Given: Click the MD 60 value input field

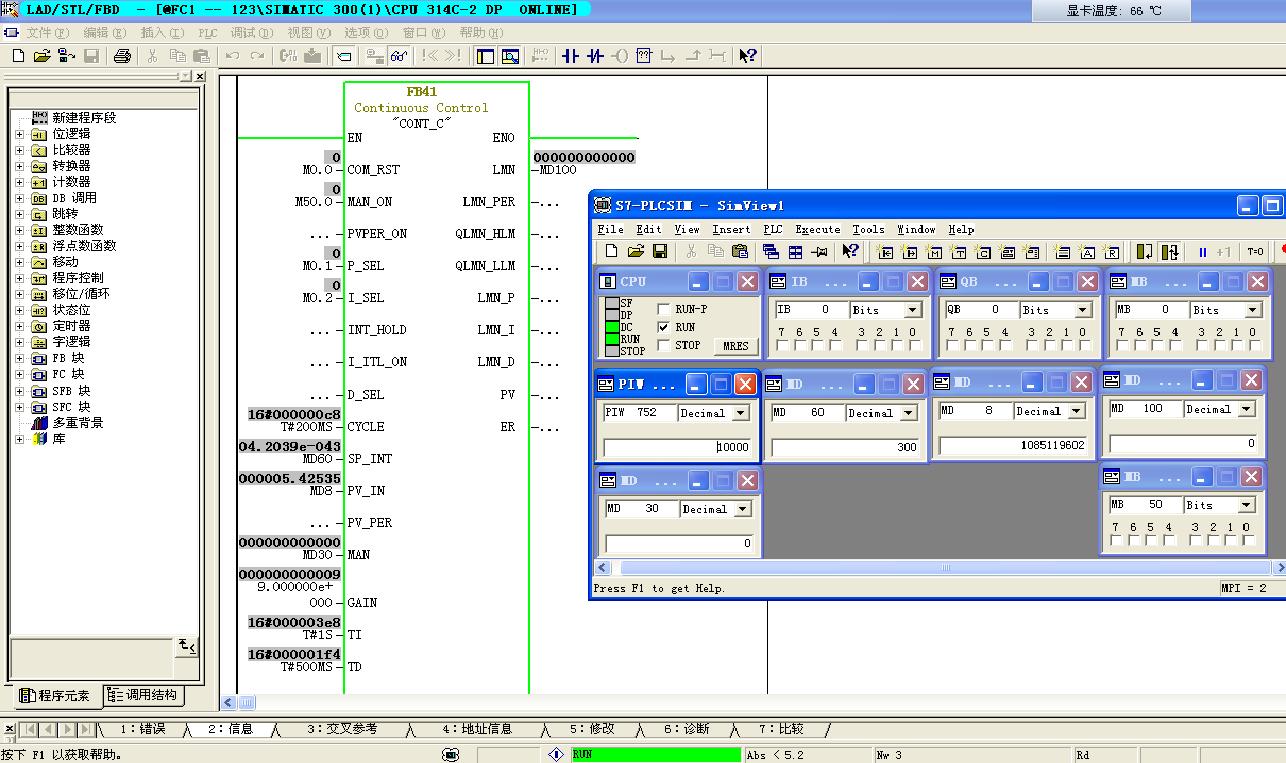Looking at the screenshot, I should pos(845,447).
